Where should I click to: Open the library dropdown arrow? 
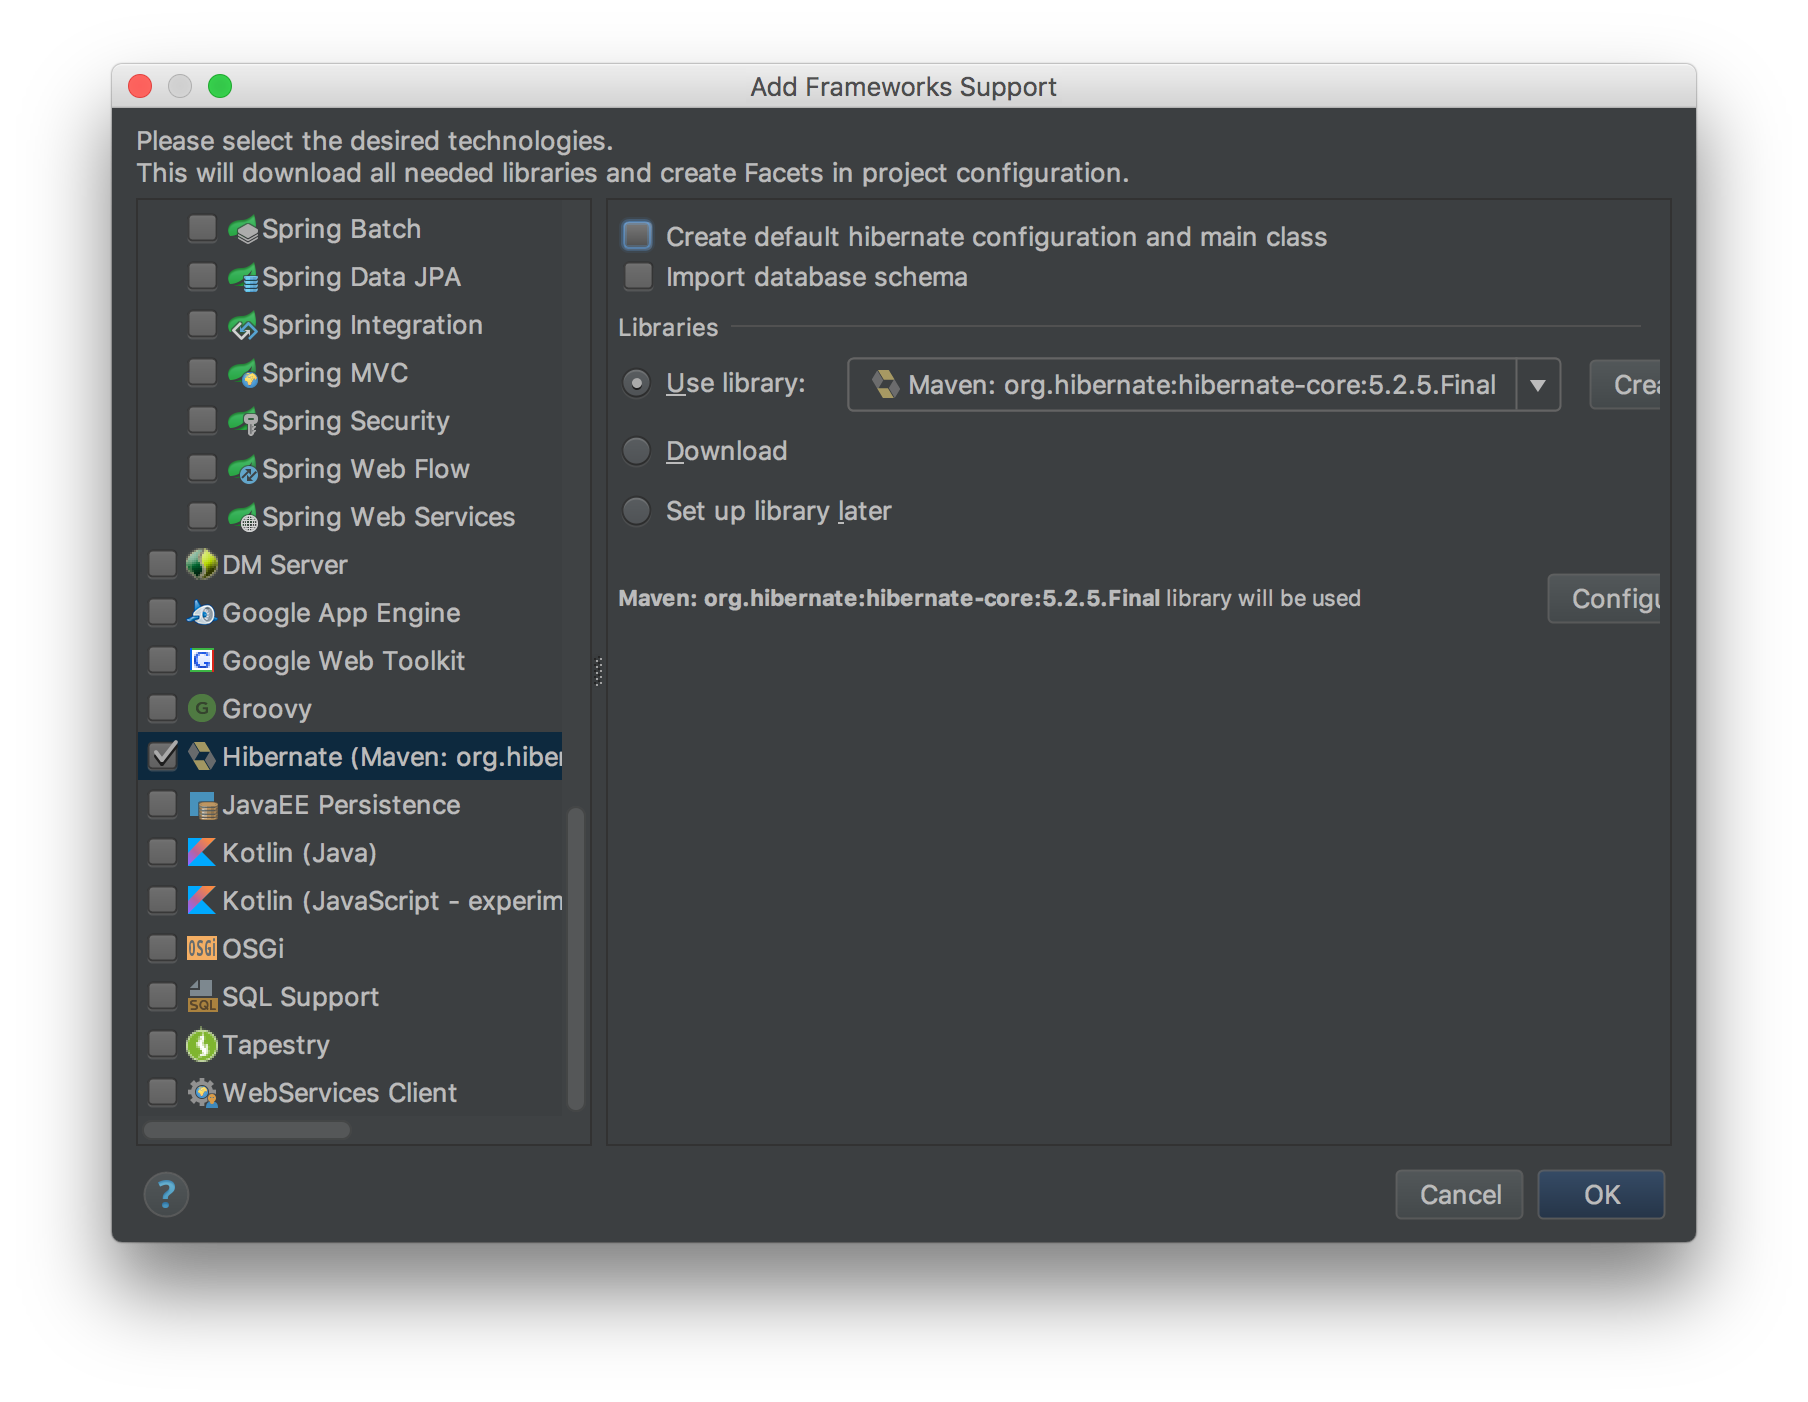[1538, 385]
